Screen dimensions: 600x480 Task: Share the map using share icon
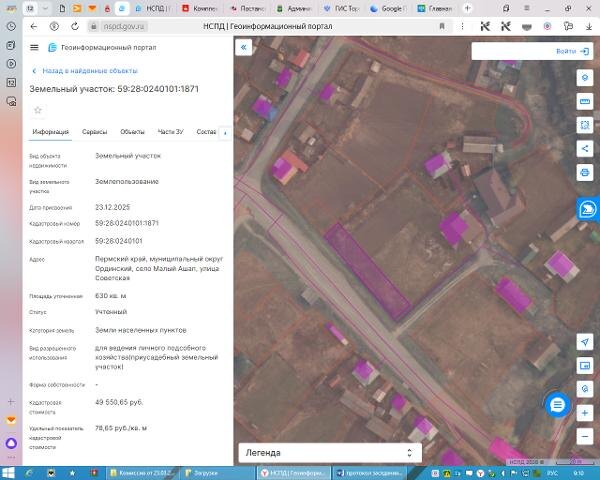(585, 149)
